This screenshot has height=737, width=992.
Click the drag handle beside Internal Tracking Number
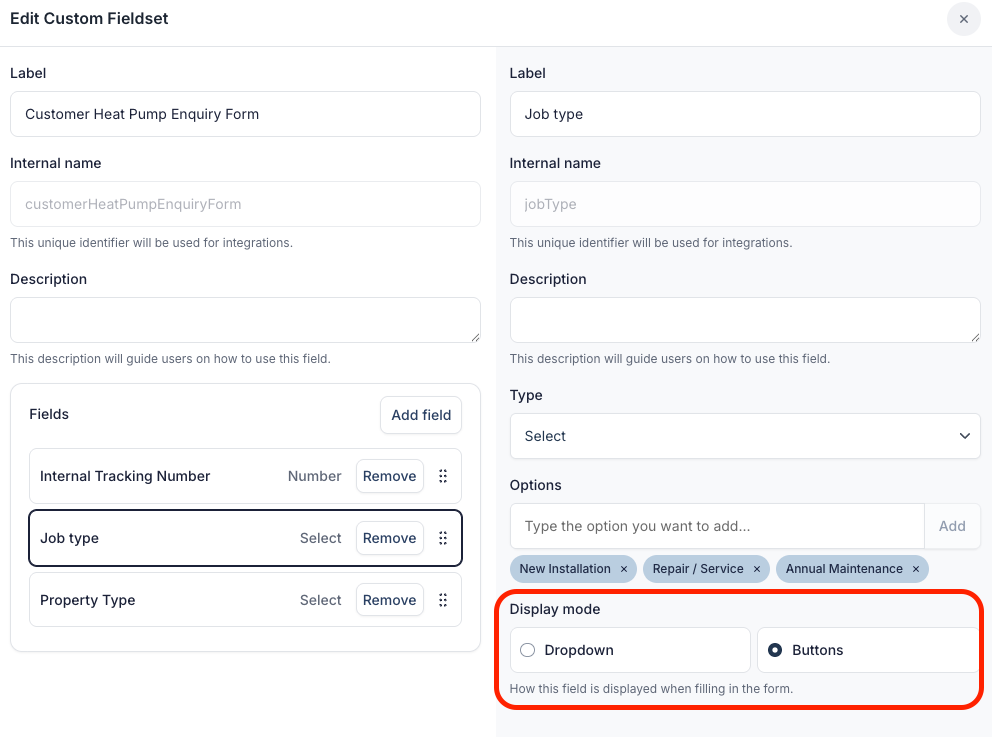[x=443, y=476]
